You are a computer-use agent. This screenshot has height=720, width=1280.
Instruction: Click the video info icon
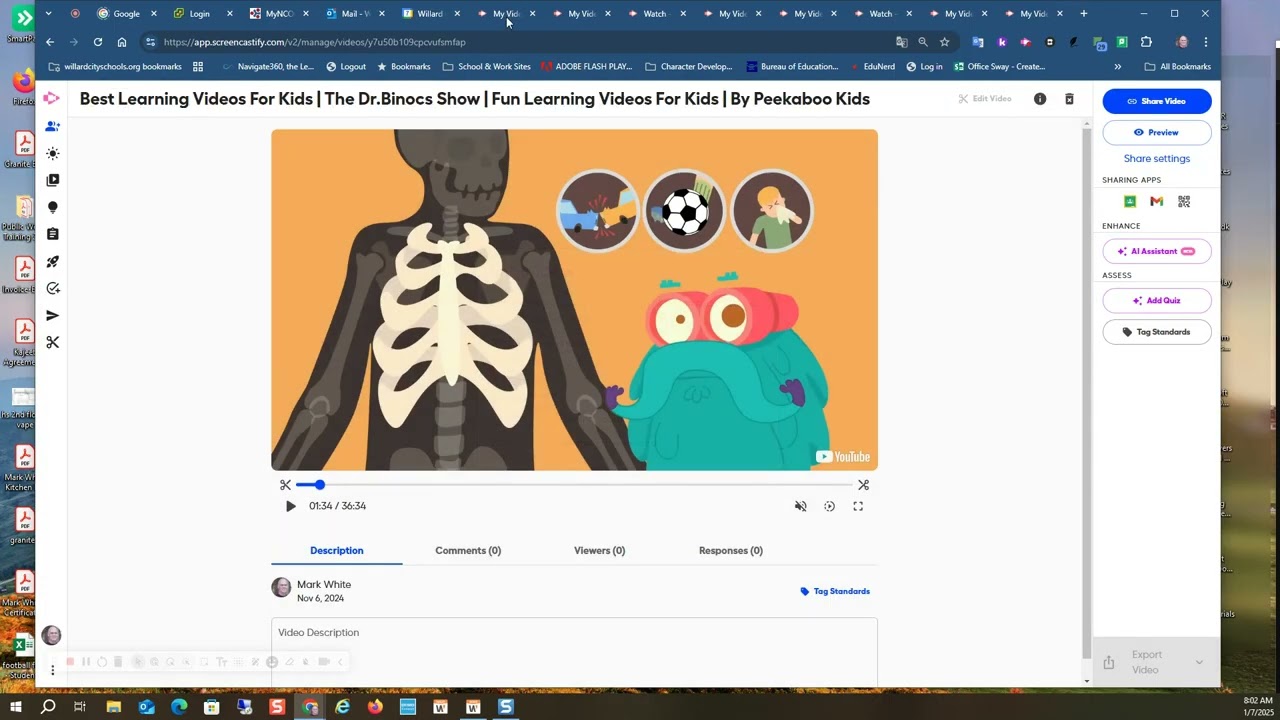(x=1040, y=99)
